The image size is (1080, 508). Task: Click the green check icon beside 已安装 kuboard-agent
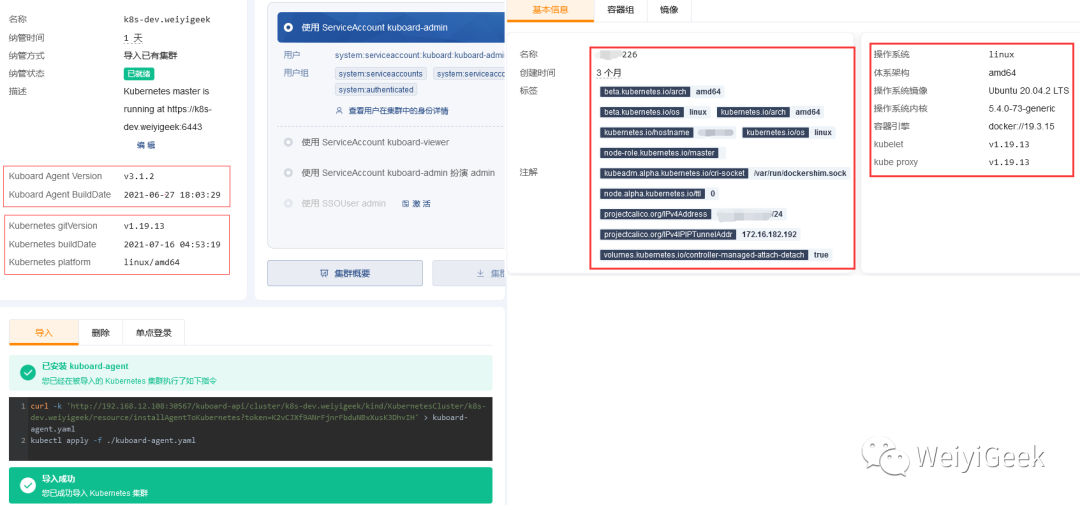coord(28,372)
